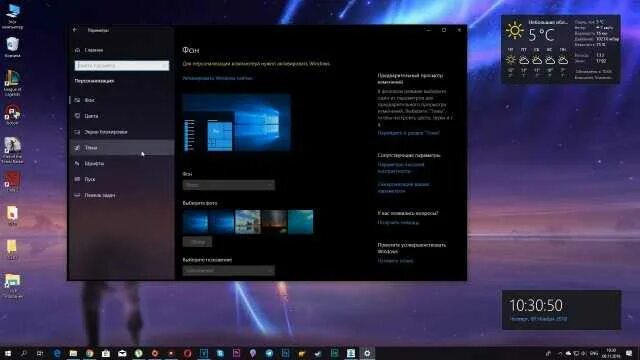Switch to the Темы (Themes) section
This screenshot has width=640, height=360.
[122, 147]
